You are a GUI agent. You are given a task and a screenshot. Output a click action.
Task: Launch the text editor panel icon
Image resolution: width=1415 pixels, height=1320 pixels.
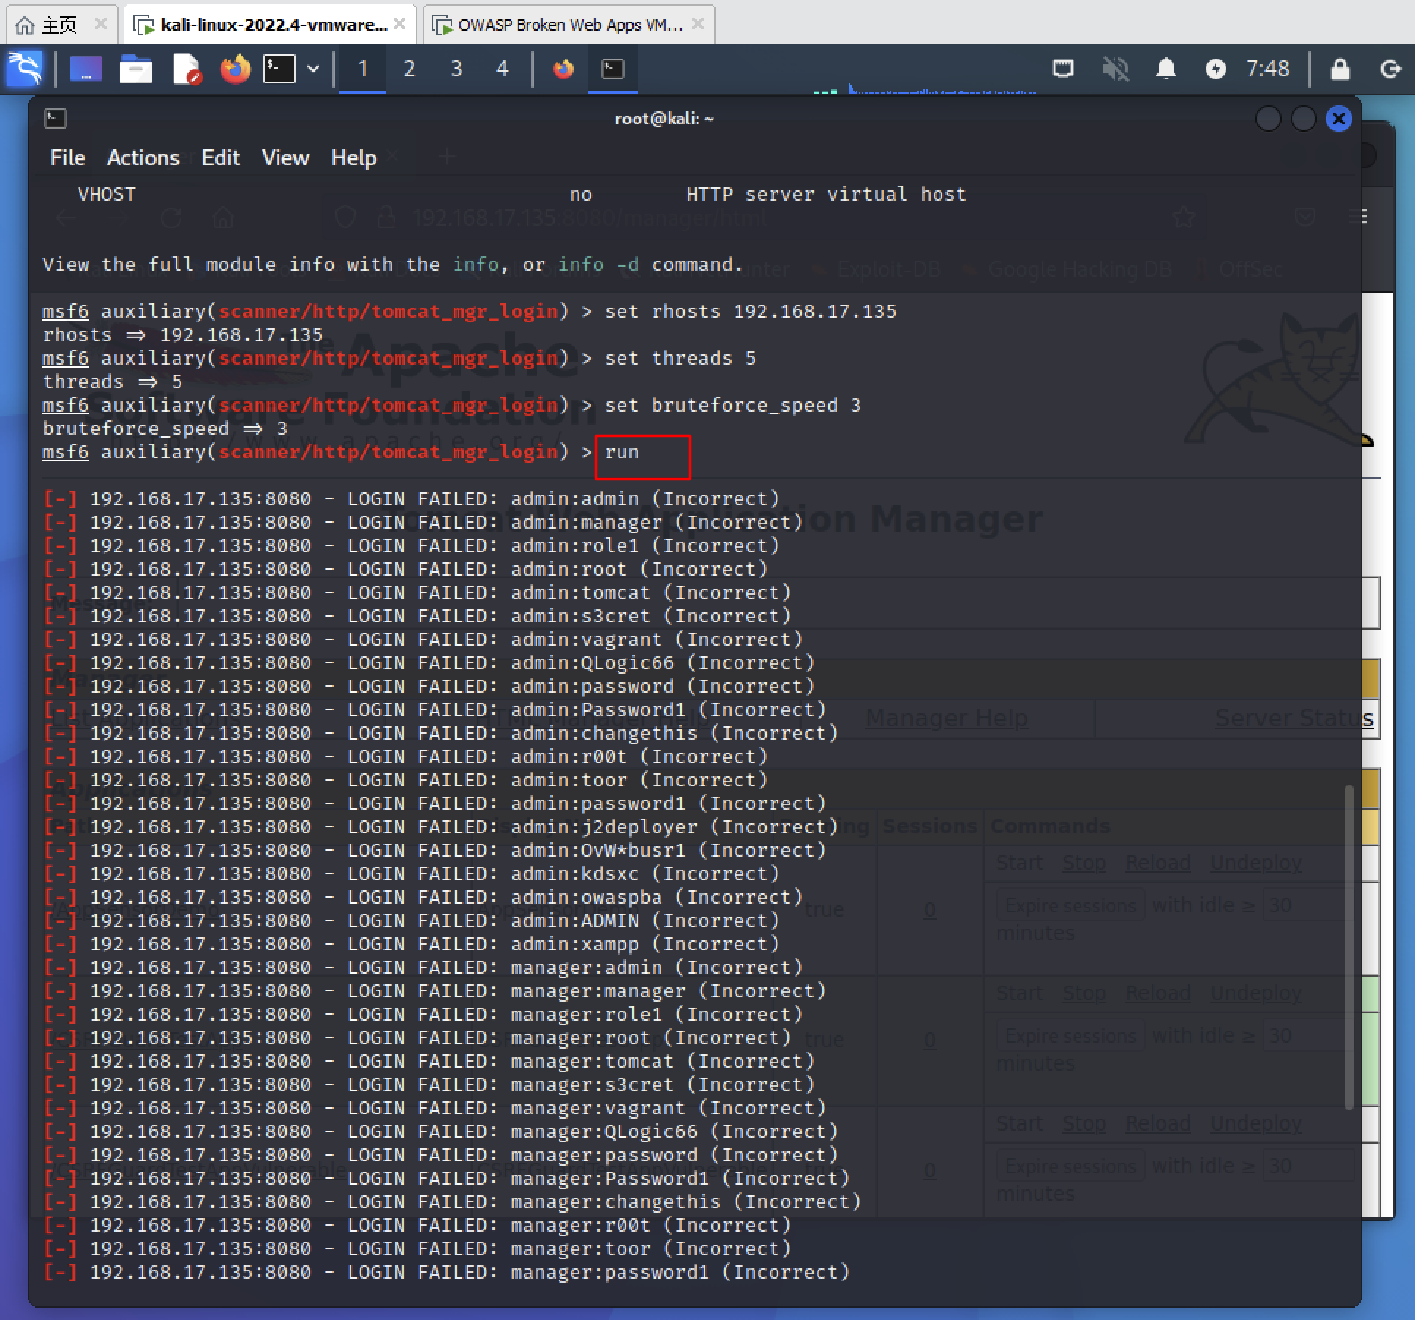coord(186,69)
